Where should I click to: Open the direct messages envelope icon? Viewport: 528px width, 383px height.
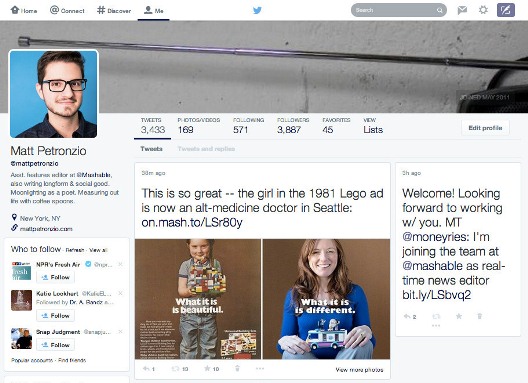point(462,10)
